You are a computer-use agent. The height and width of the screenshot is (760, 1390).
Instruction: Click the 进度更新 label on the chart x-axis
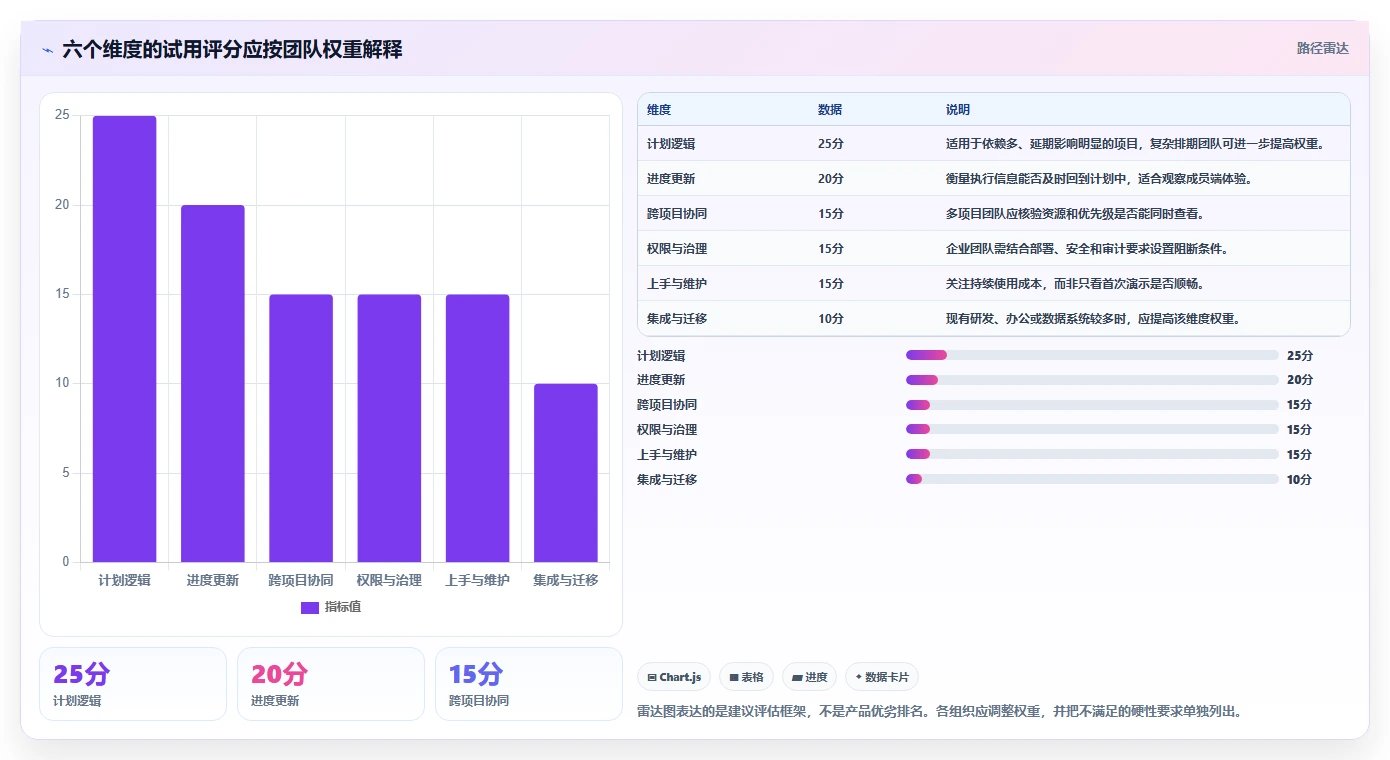click(x=213, y=580)
